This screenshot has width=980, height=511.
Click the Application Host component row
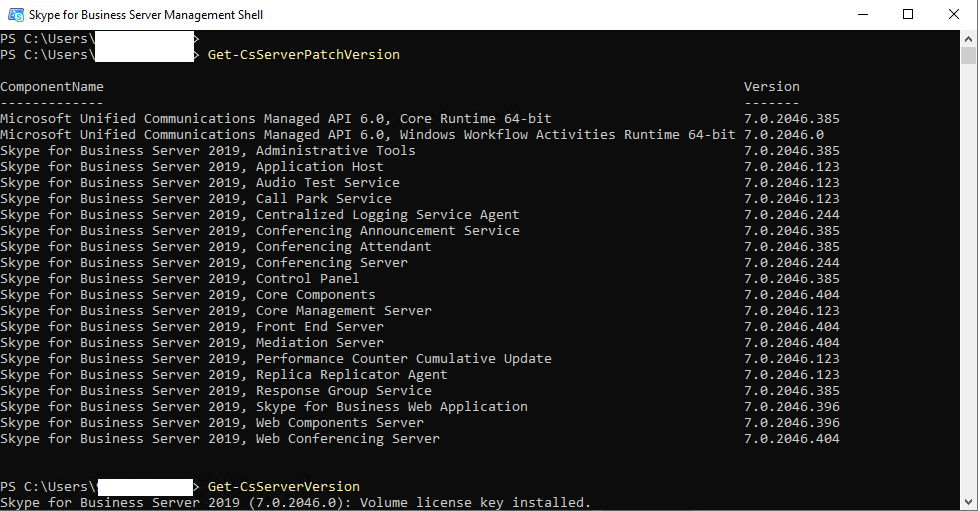[420, 167]
